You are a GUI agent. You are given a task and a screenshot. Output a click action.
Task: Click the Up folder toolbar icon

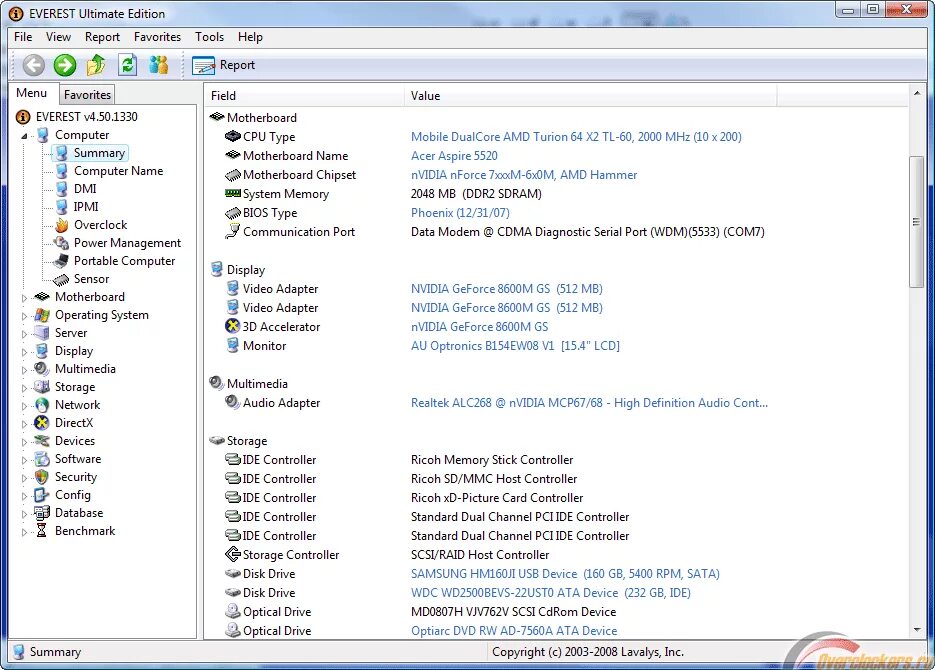coord(96,65)
